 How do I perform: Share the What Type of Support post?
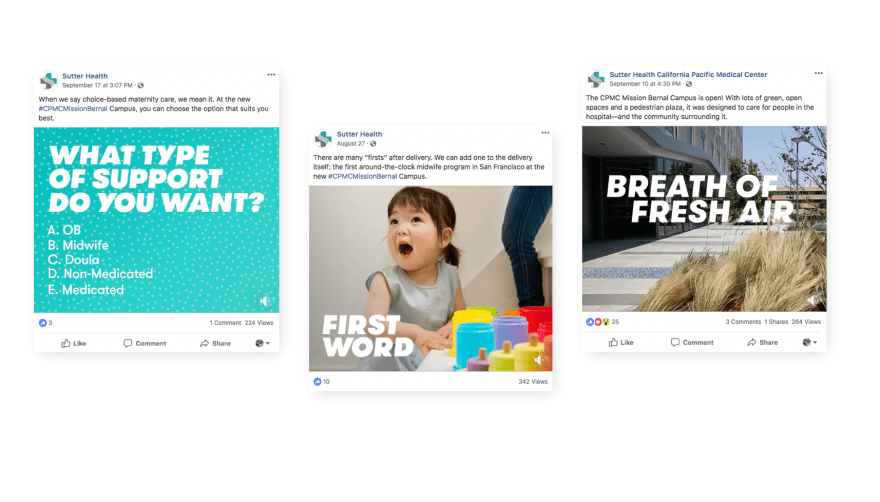tap(215, 343)
